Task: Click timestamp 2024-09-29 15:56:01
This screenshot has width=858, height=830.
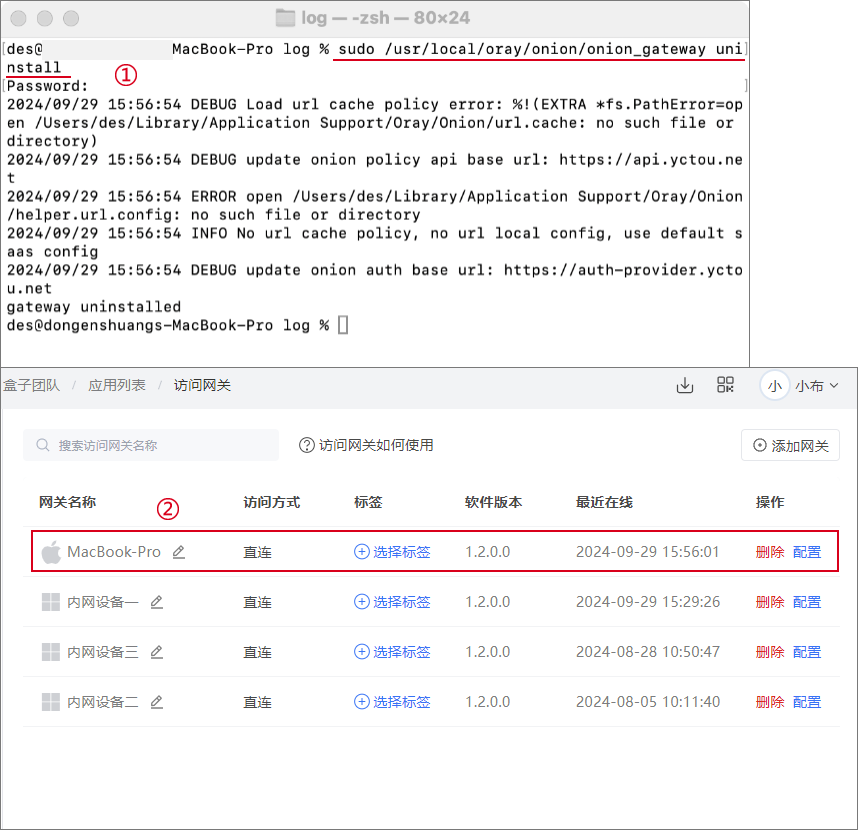Action: point(647,552)
